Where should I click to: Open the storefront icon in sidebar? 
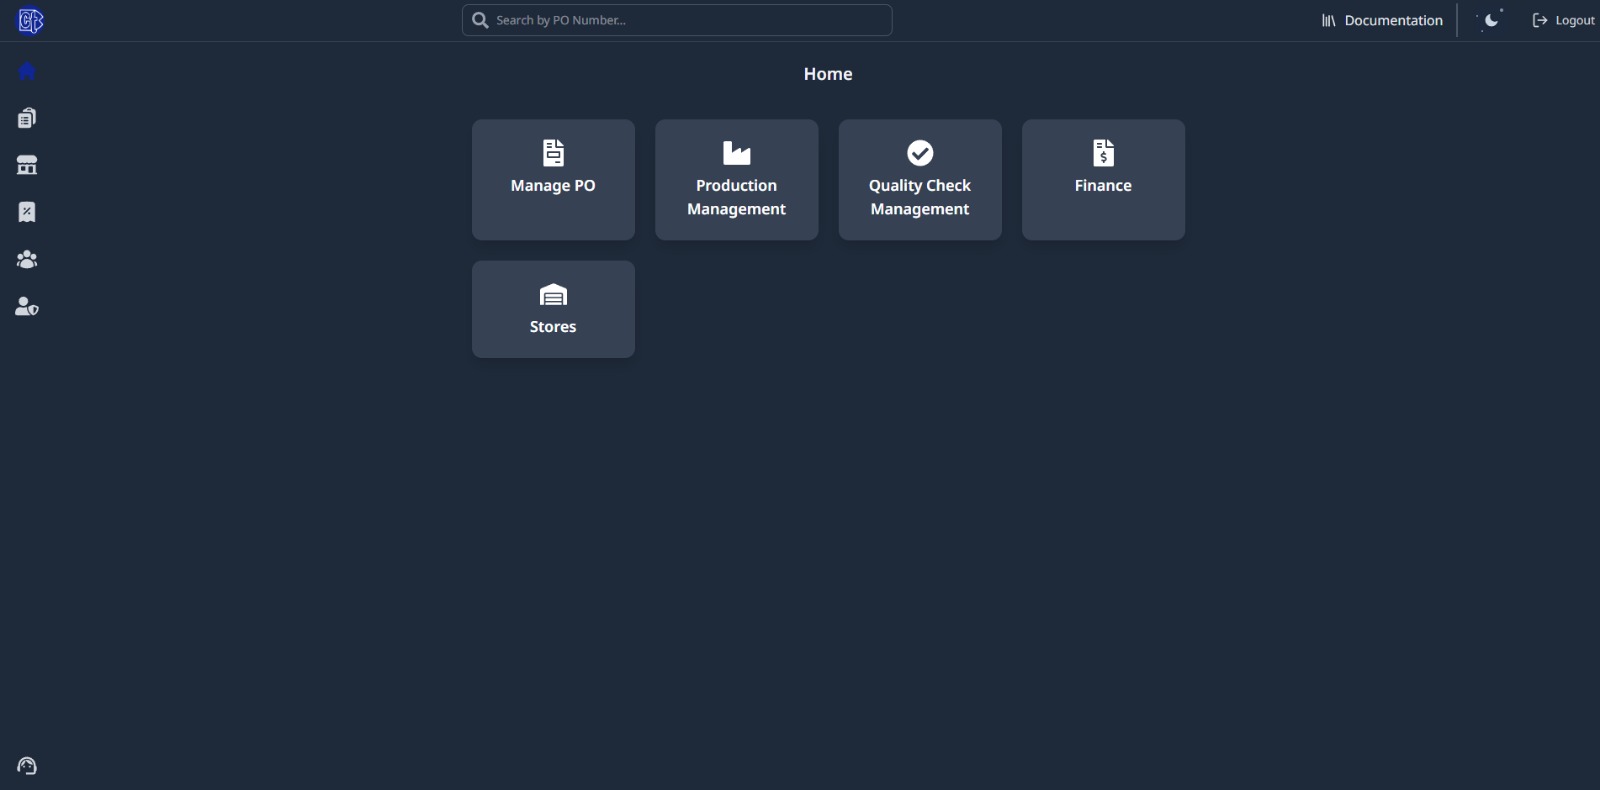pyautogui.click(x=27, y=165)
